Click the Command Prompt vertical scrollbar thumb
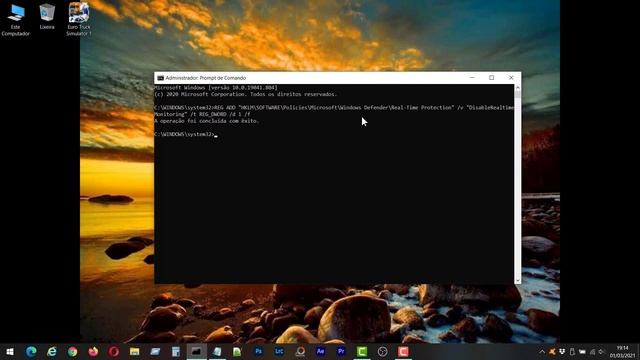Viewport: 640px width, 360px height. coord(518,94)
